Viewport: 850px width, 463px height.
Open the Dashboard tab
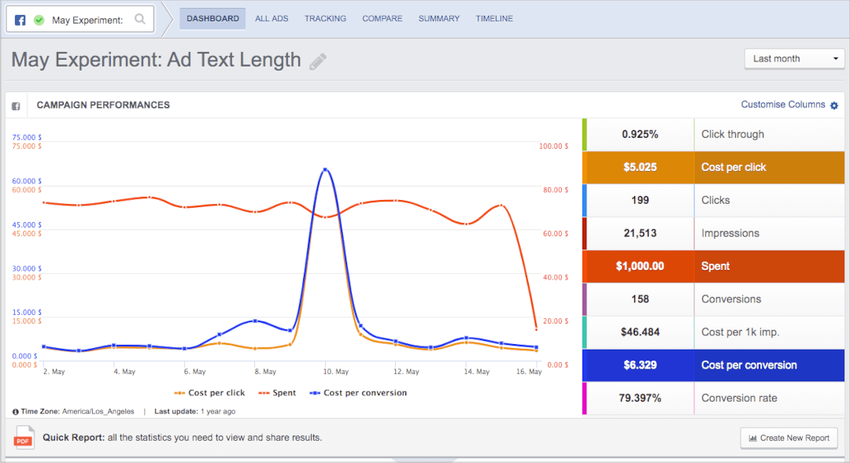click(212, 18)
